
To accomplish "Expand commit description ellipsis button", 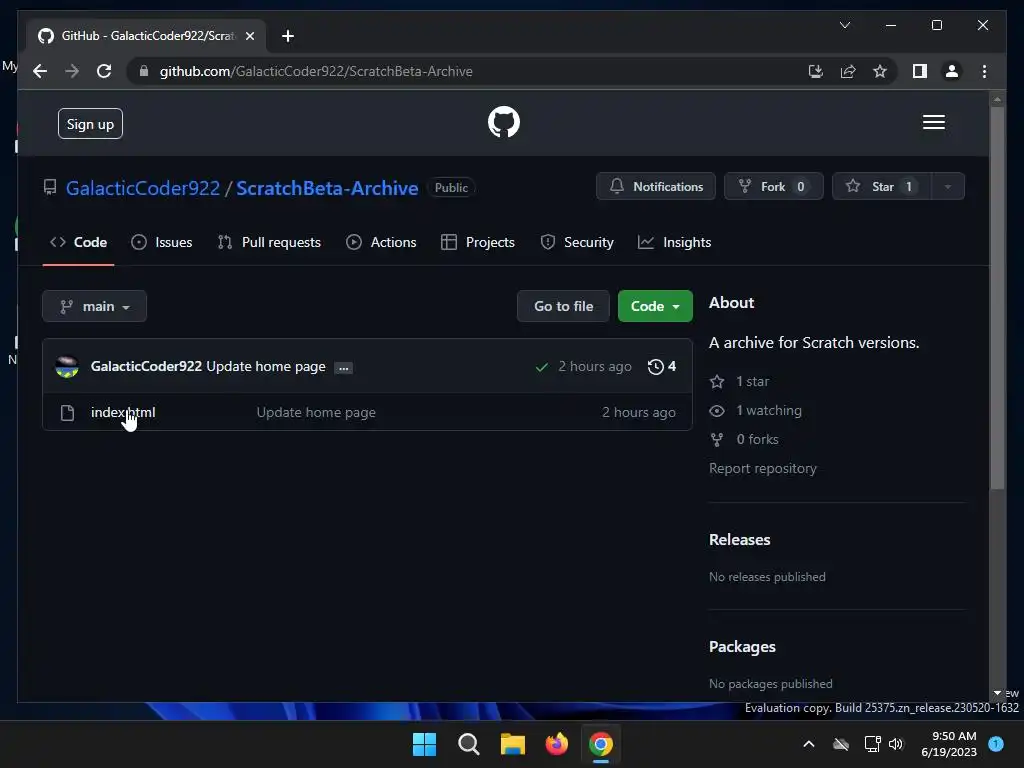I will (x=344, y=368).
